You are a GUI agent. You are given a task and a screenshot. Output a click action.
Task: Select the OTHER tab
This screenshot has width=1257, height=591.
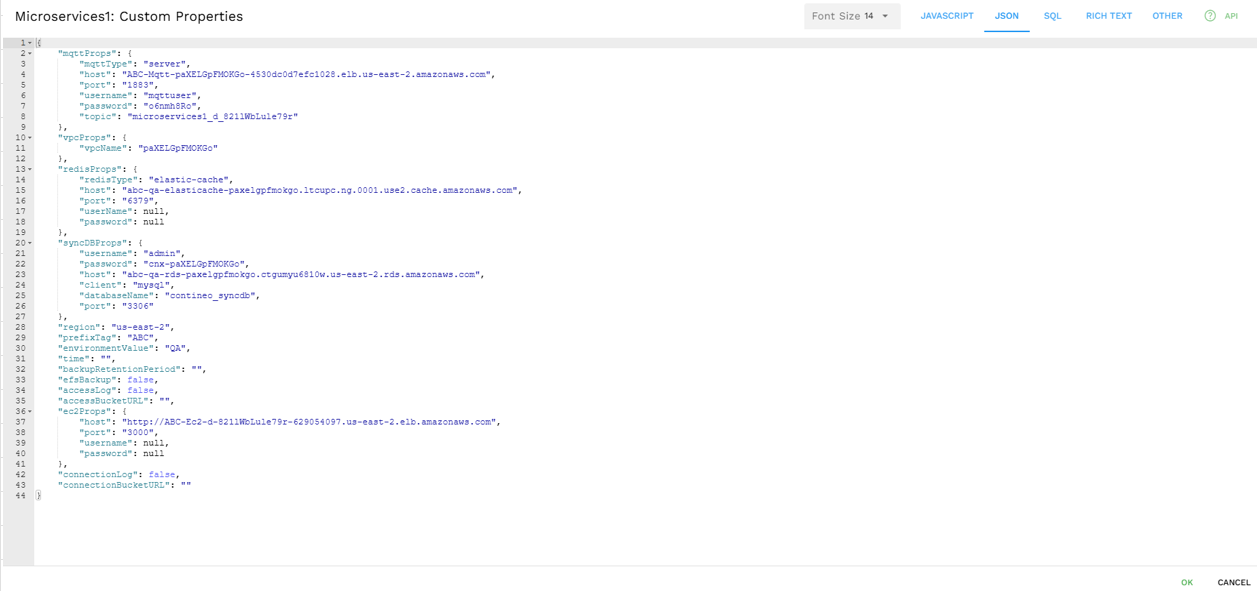click(x=1166, y=16)
